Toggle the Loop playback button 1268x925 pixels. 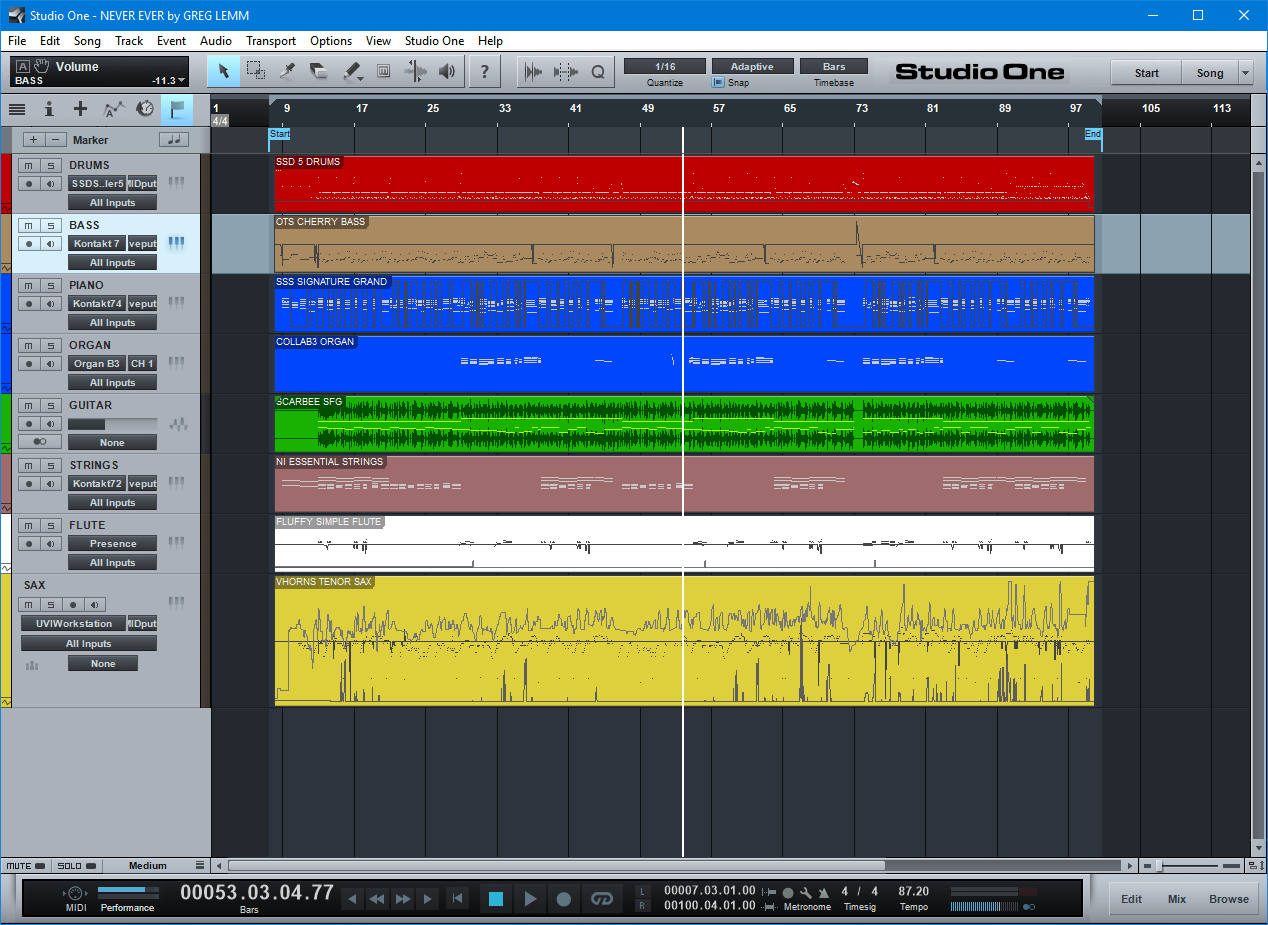pos(601,899)
